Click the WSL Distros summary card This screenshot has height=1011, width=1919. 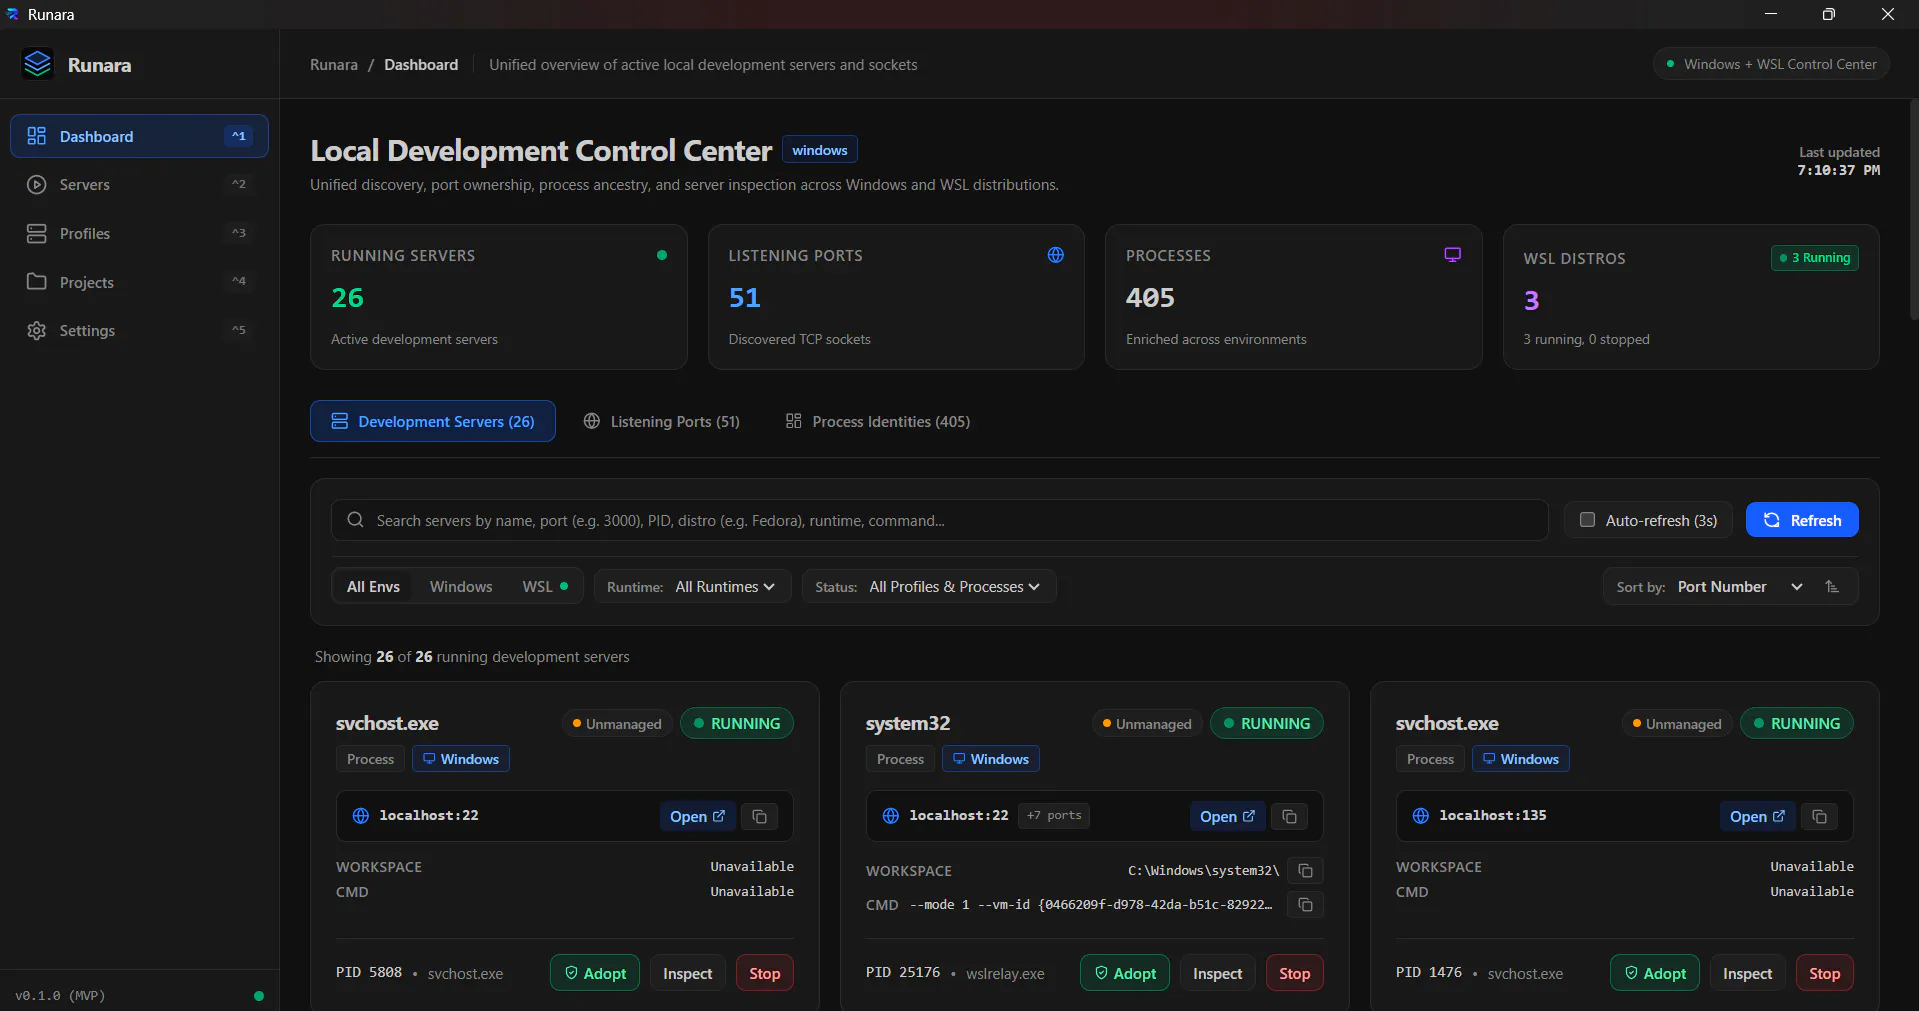point(1691,297)
